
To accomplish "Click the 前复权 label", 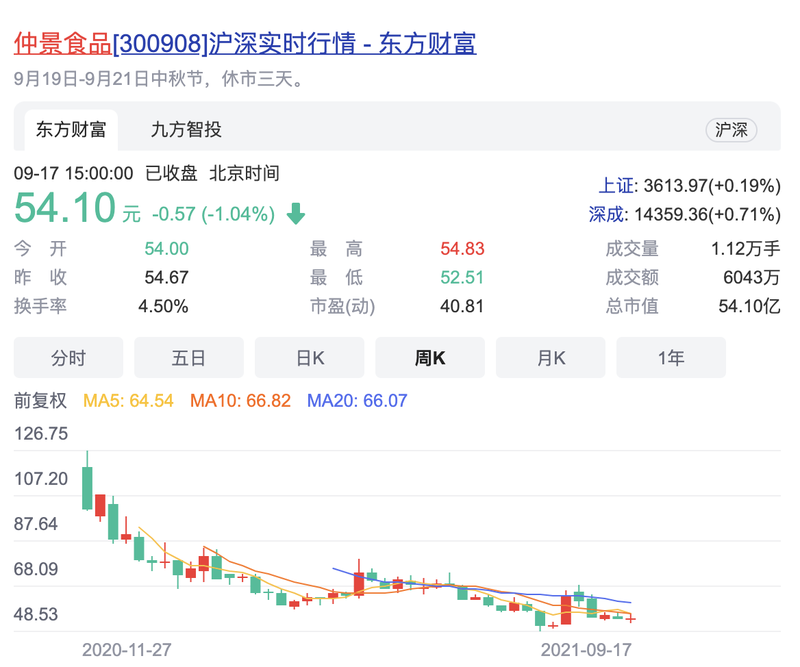I will click(40, 401).
